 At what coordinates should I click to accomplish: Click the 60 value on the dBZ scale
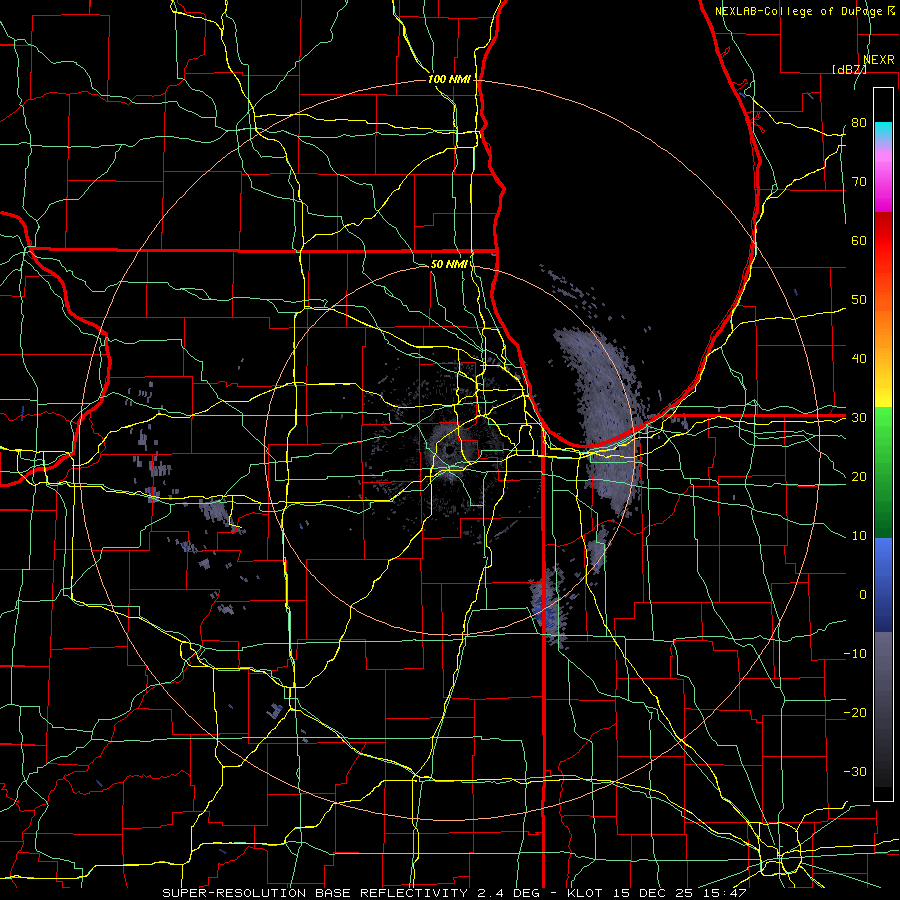click(859, 240)
